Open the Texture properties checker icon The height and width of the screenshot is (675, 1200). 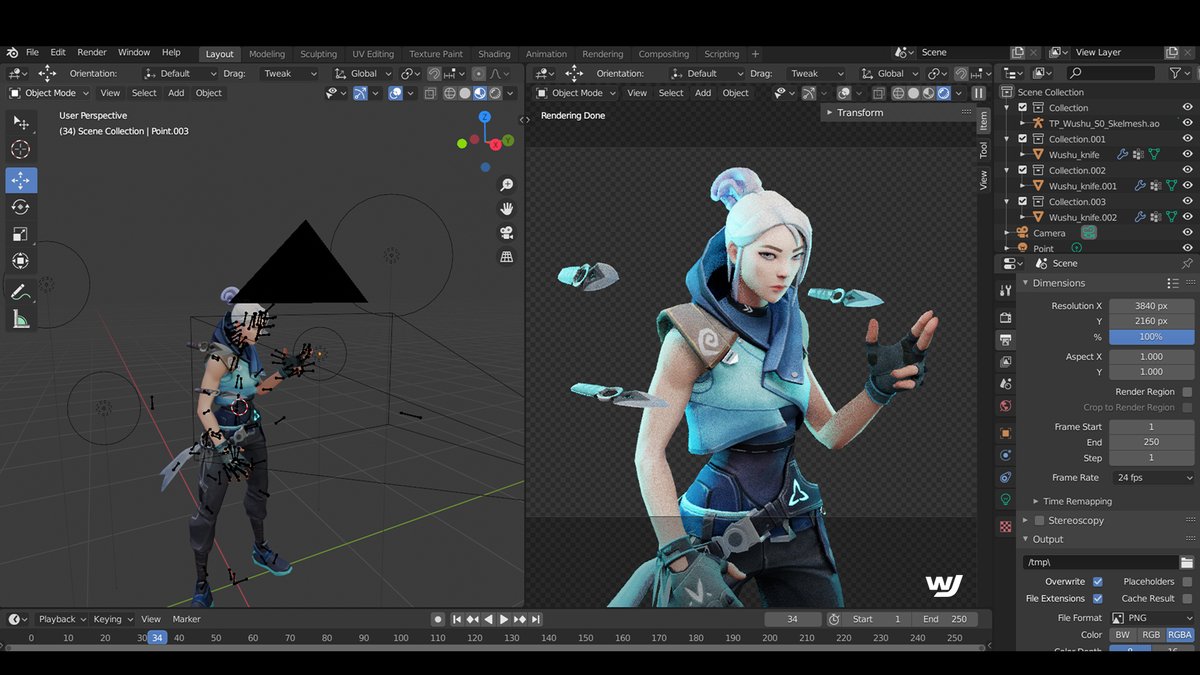click(x=1006, y=526)
